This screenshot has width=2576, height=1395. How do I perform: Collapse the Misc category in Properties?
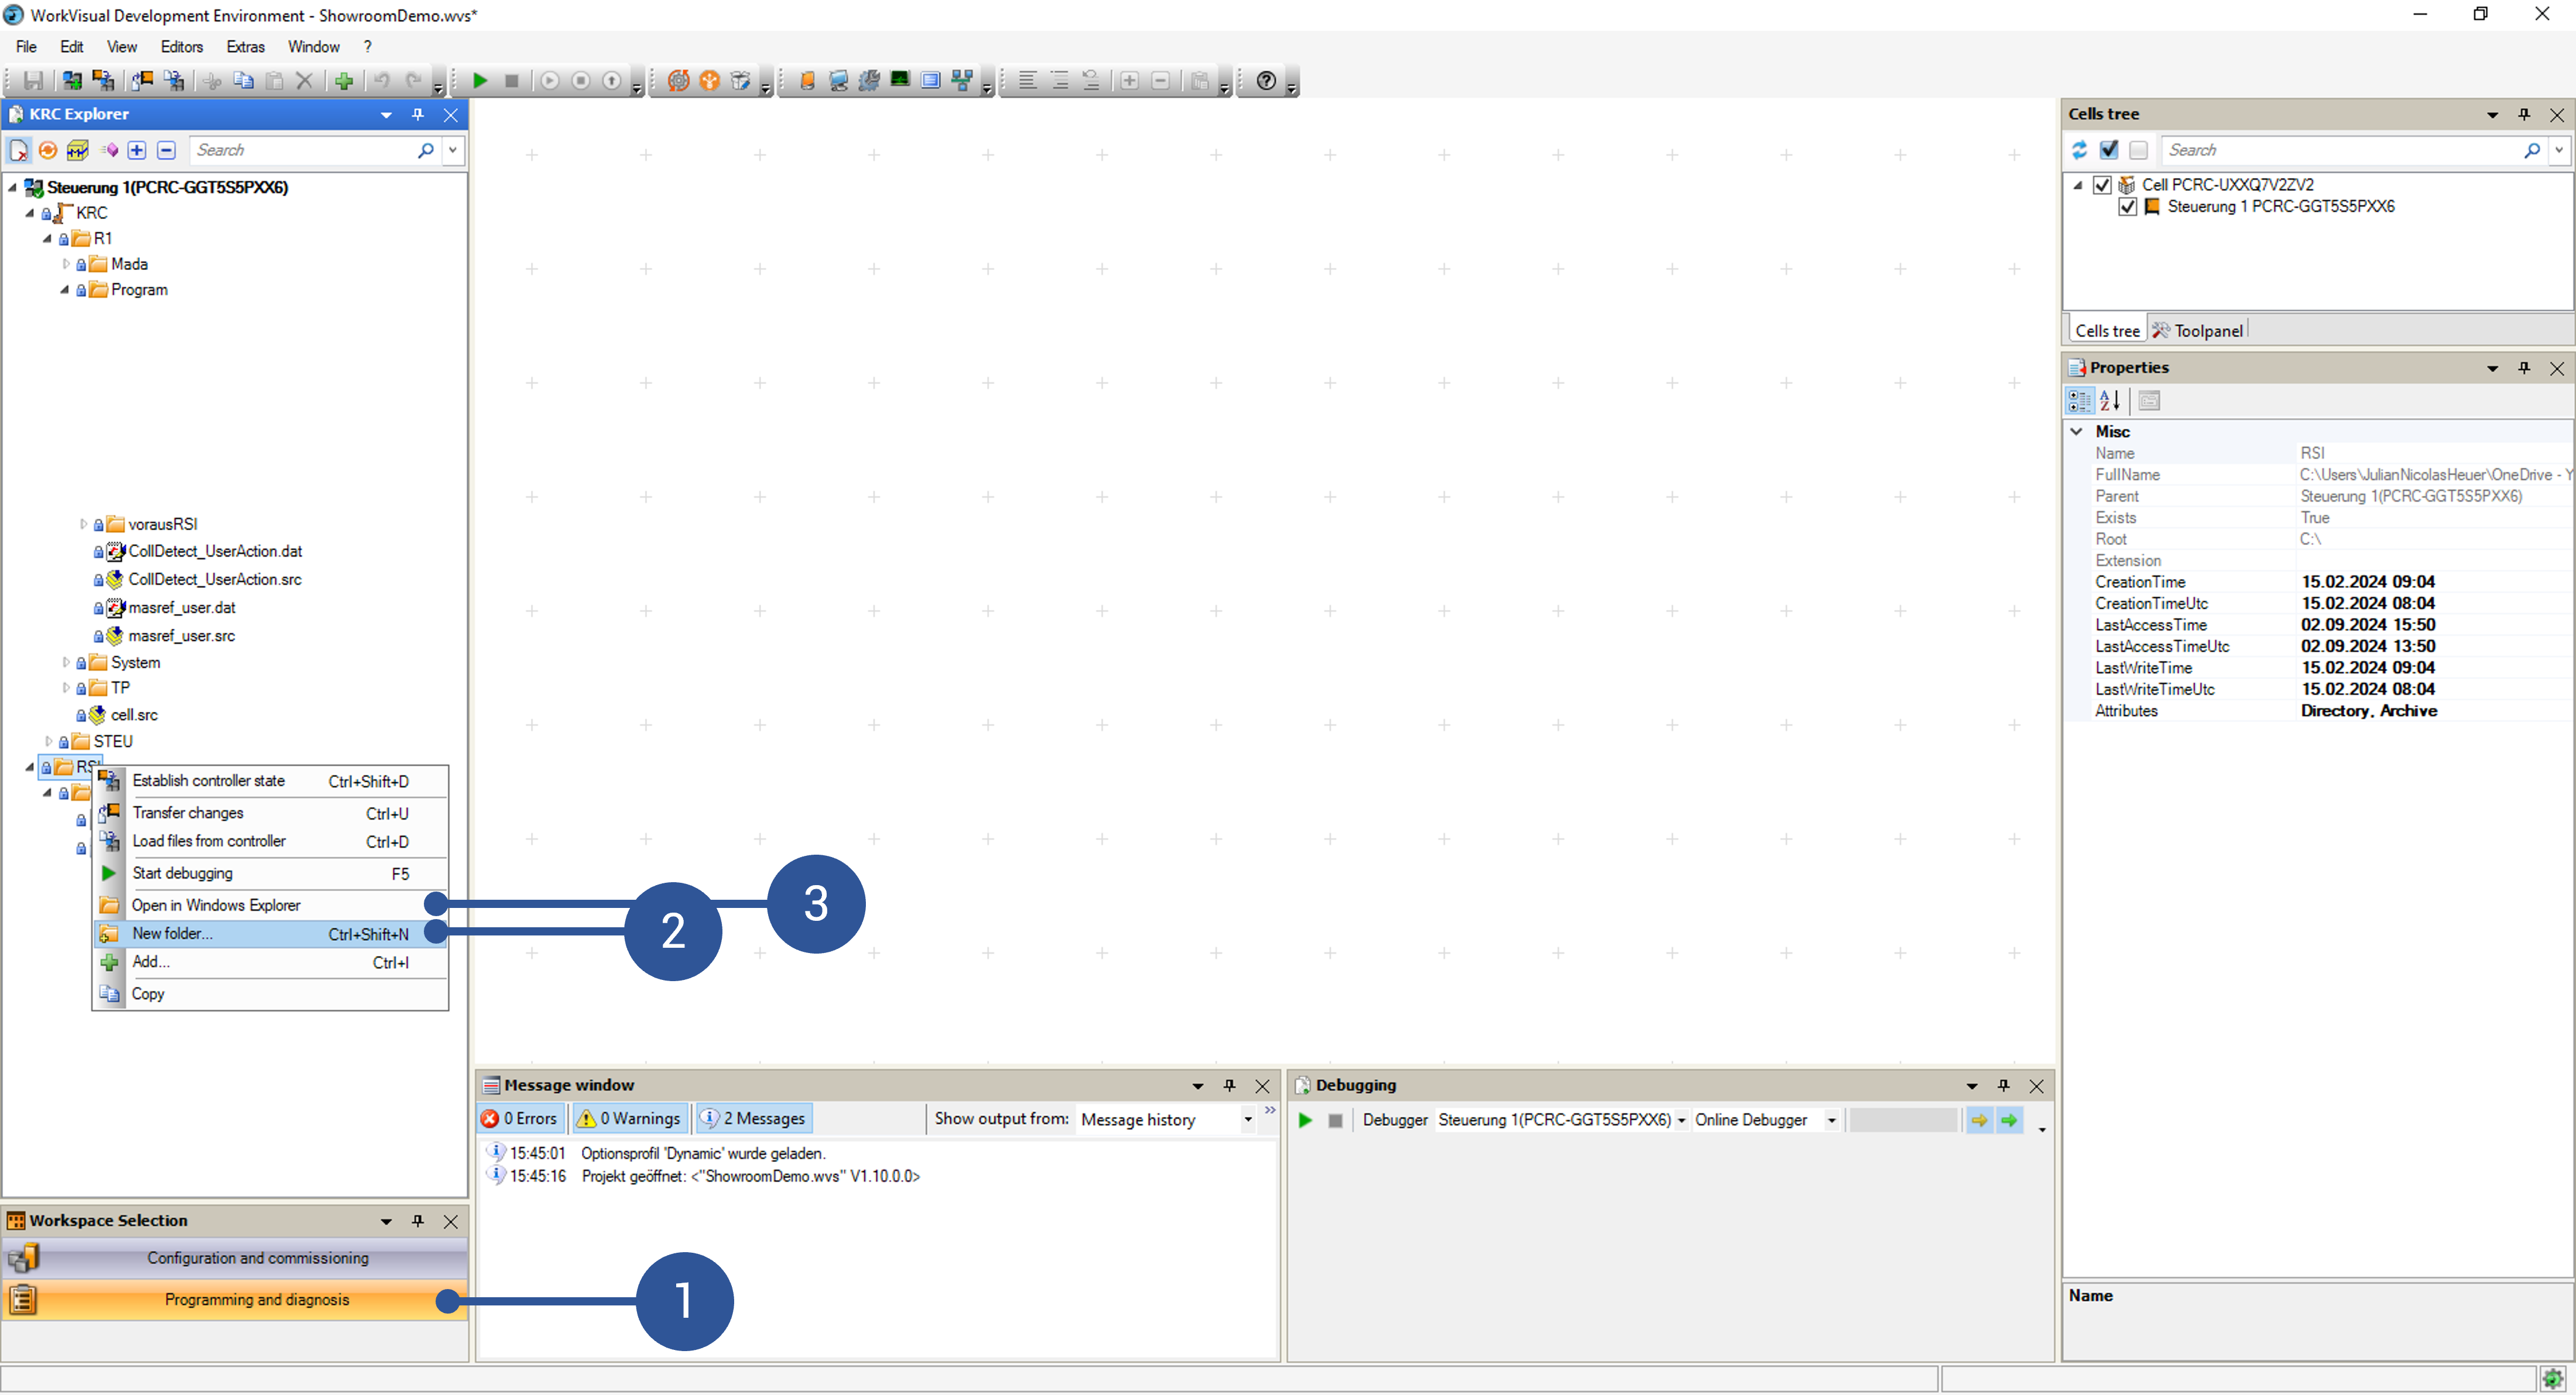click(2077, 432)
